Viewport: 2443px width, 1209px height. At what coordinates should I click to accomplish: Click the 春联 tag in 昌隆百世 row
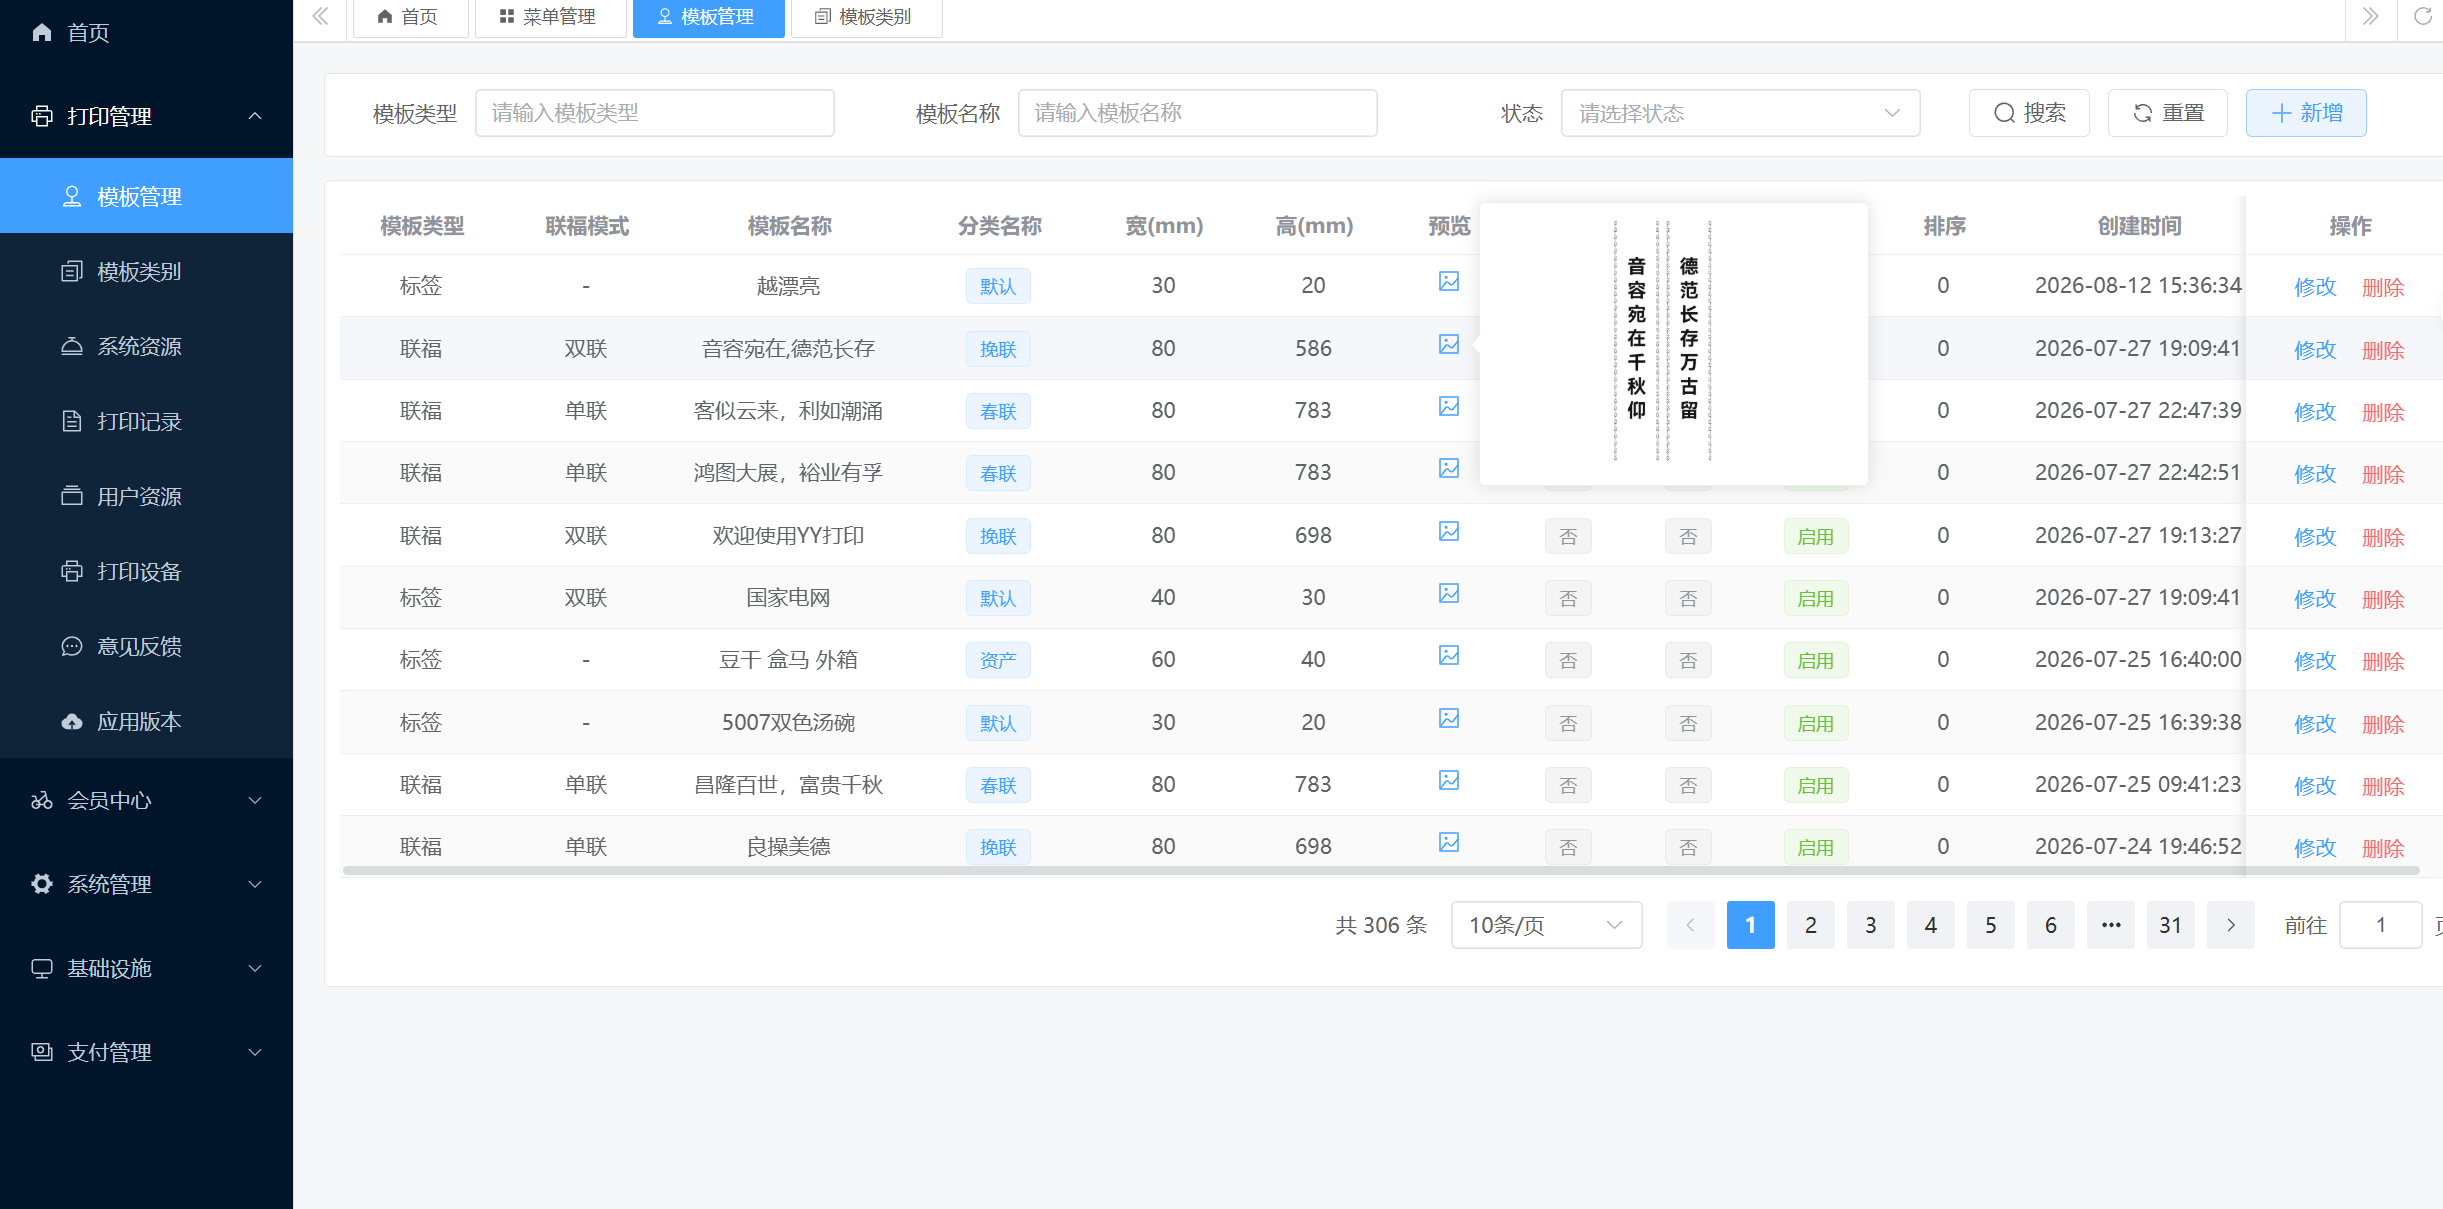tap(998, 786)
